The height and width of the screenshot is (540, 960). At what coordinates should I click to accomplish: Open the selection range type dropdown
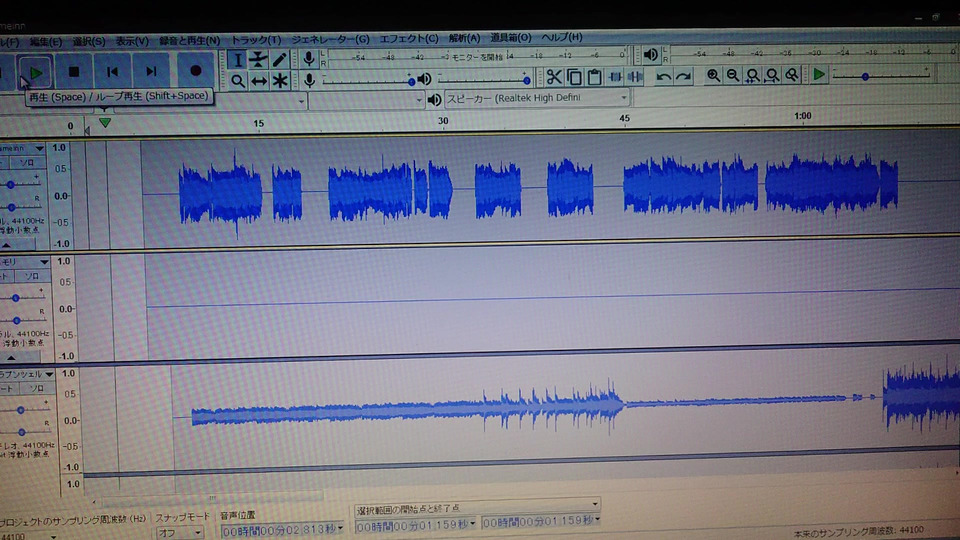click(476, 508)
